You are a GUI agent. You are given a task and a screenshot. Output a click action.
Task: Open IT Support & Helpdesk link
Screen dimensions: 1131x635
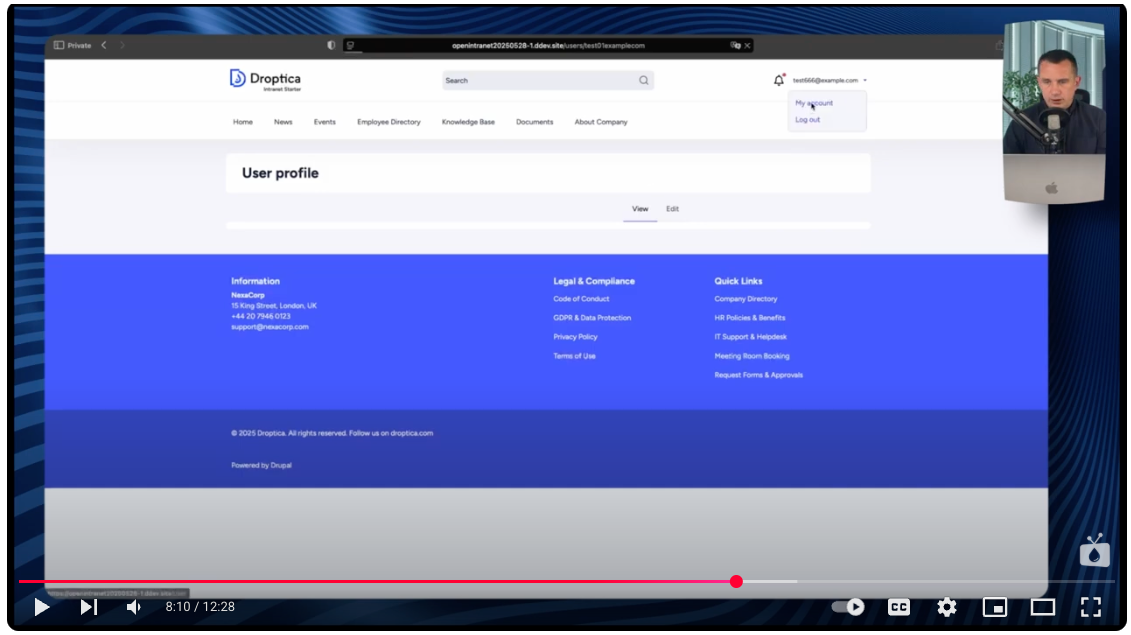click(750, 337)
